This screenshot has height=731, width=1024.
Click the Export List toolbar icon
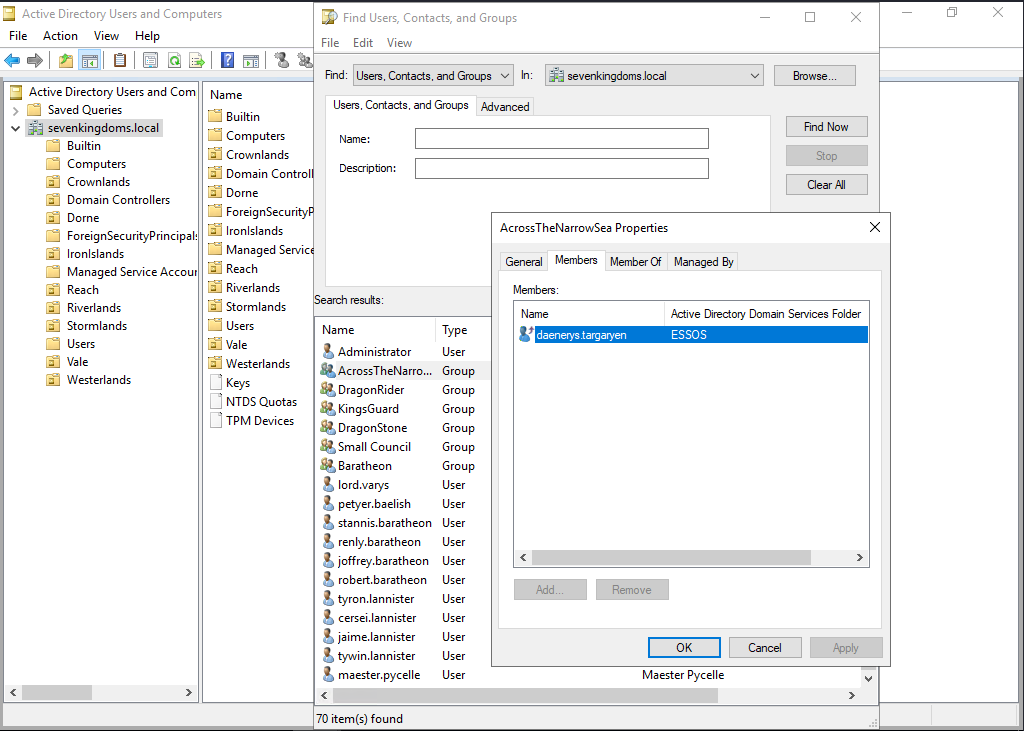(x=196, y=61)
